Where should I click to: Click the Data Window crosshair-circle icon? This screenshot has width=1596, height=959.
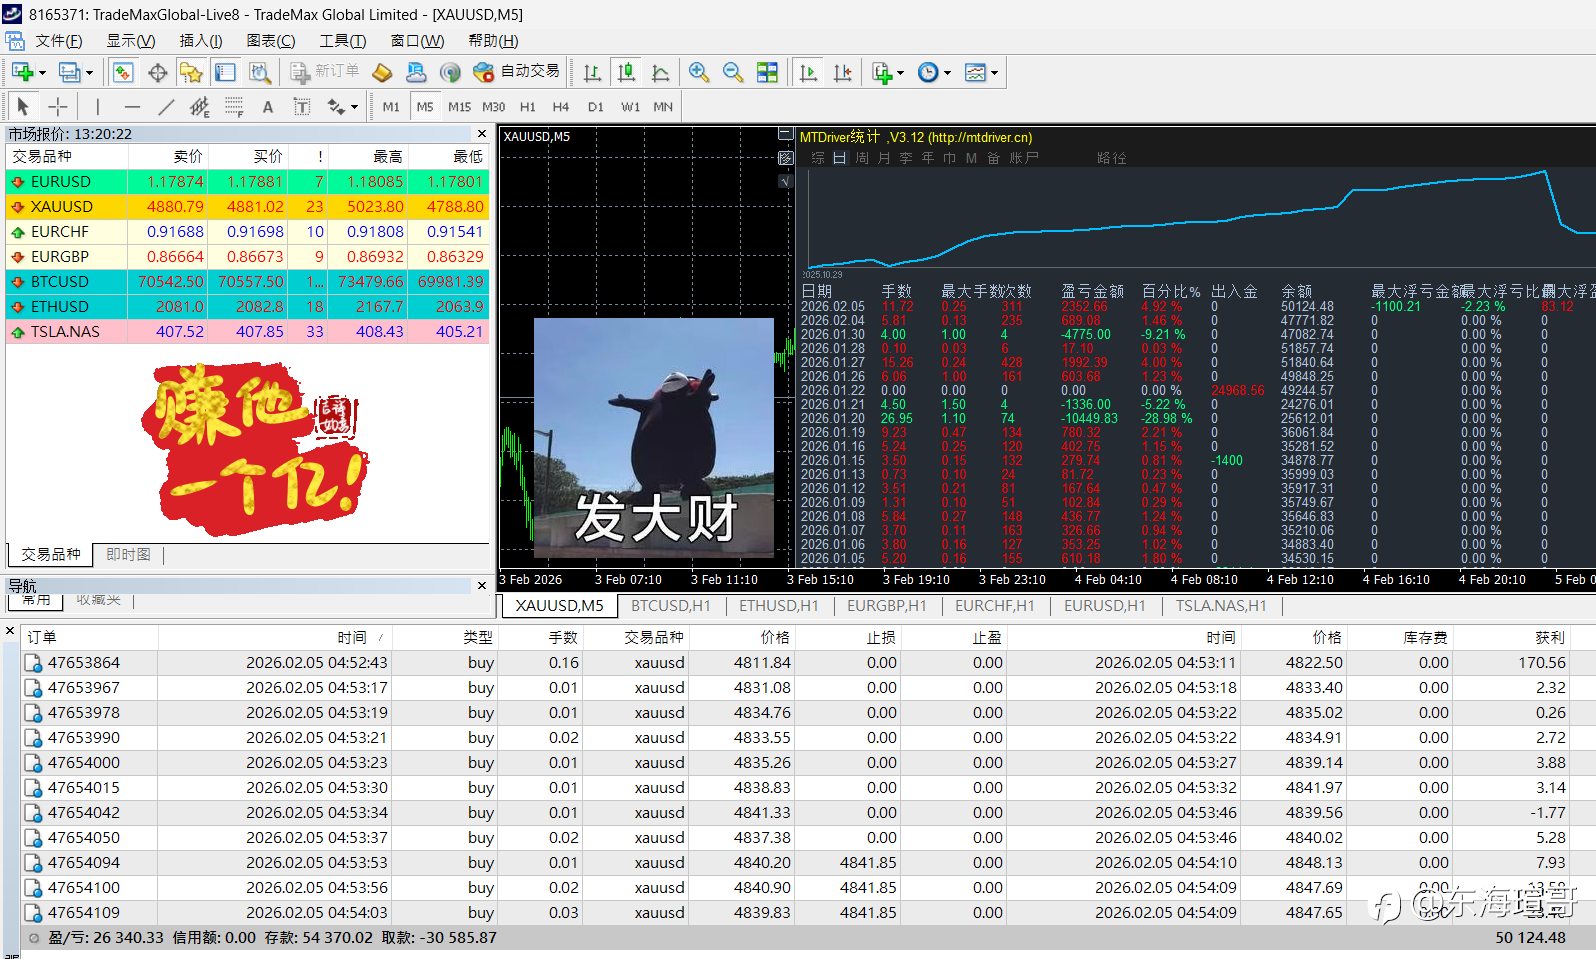click(157, 72)
